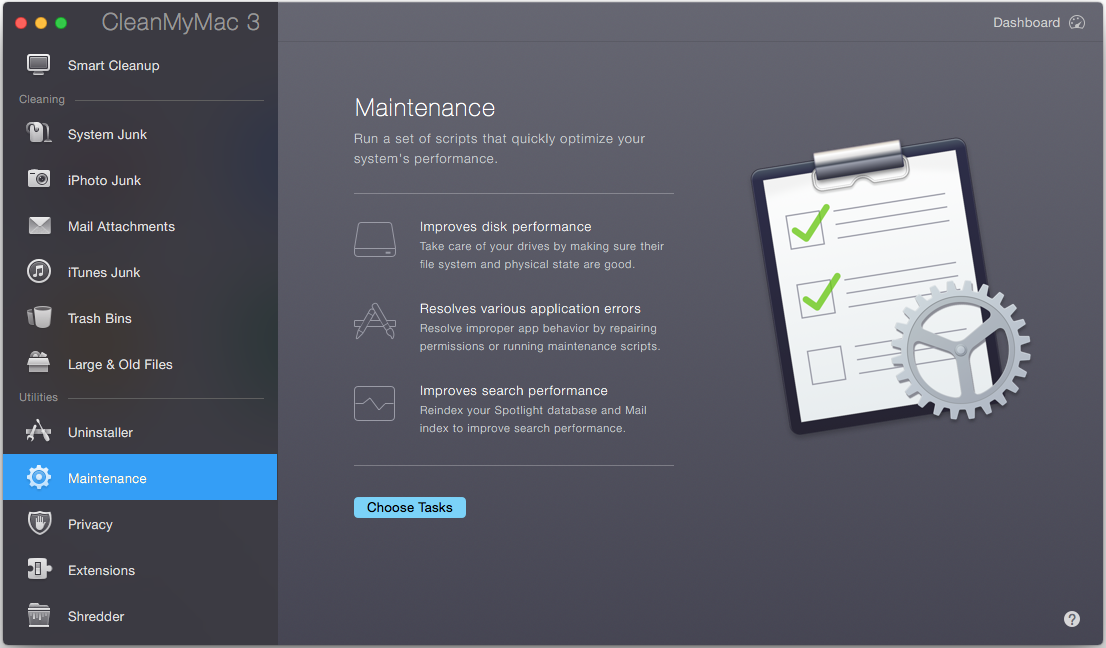Select the Extensions label

[x=101, y=570]
